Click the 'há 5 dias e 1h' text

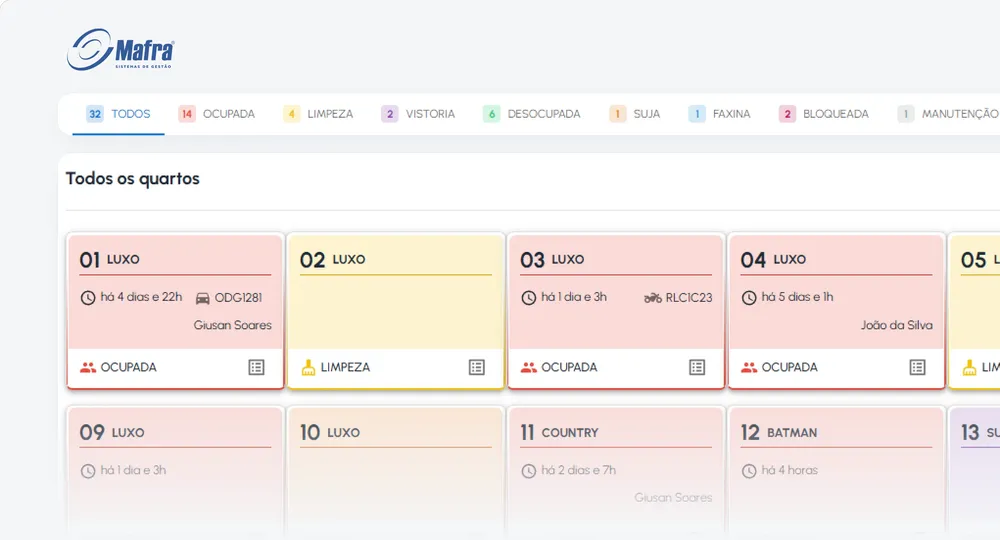point(797,297)
